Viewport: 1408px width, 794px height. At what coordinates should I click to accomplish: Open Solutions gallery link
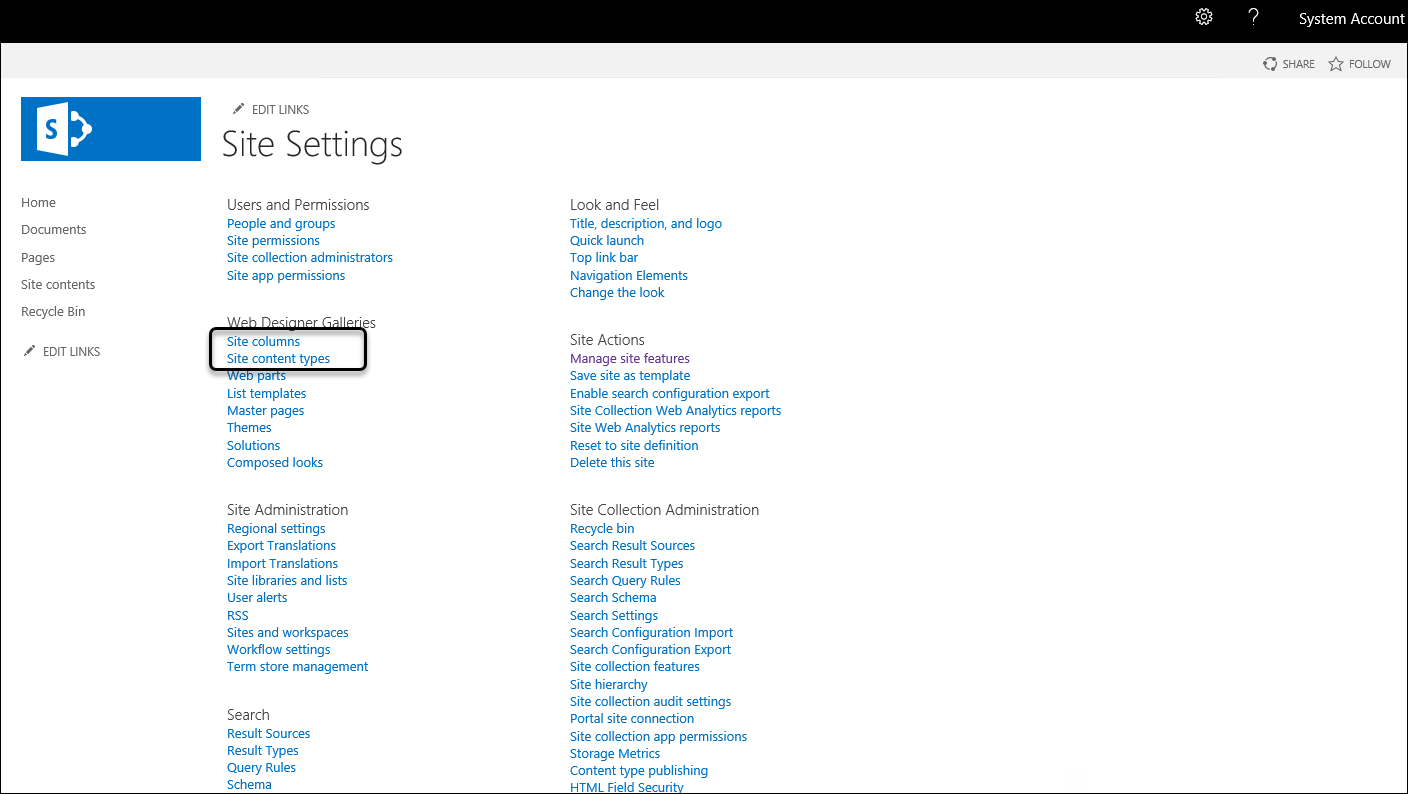tap(253, 446)
